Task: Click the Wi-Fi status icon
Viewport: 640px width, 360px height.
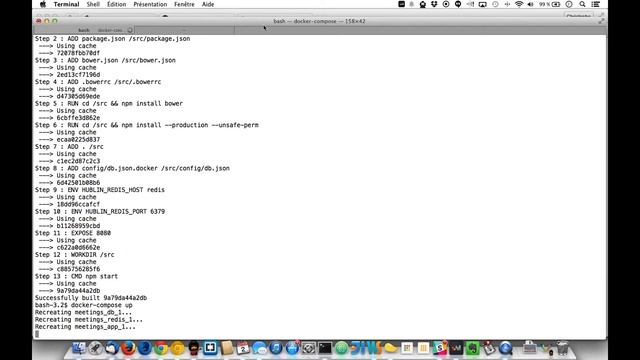Action: (519, 4)
